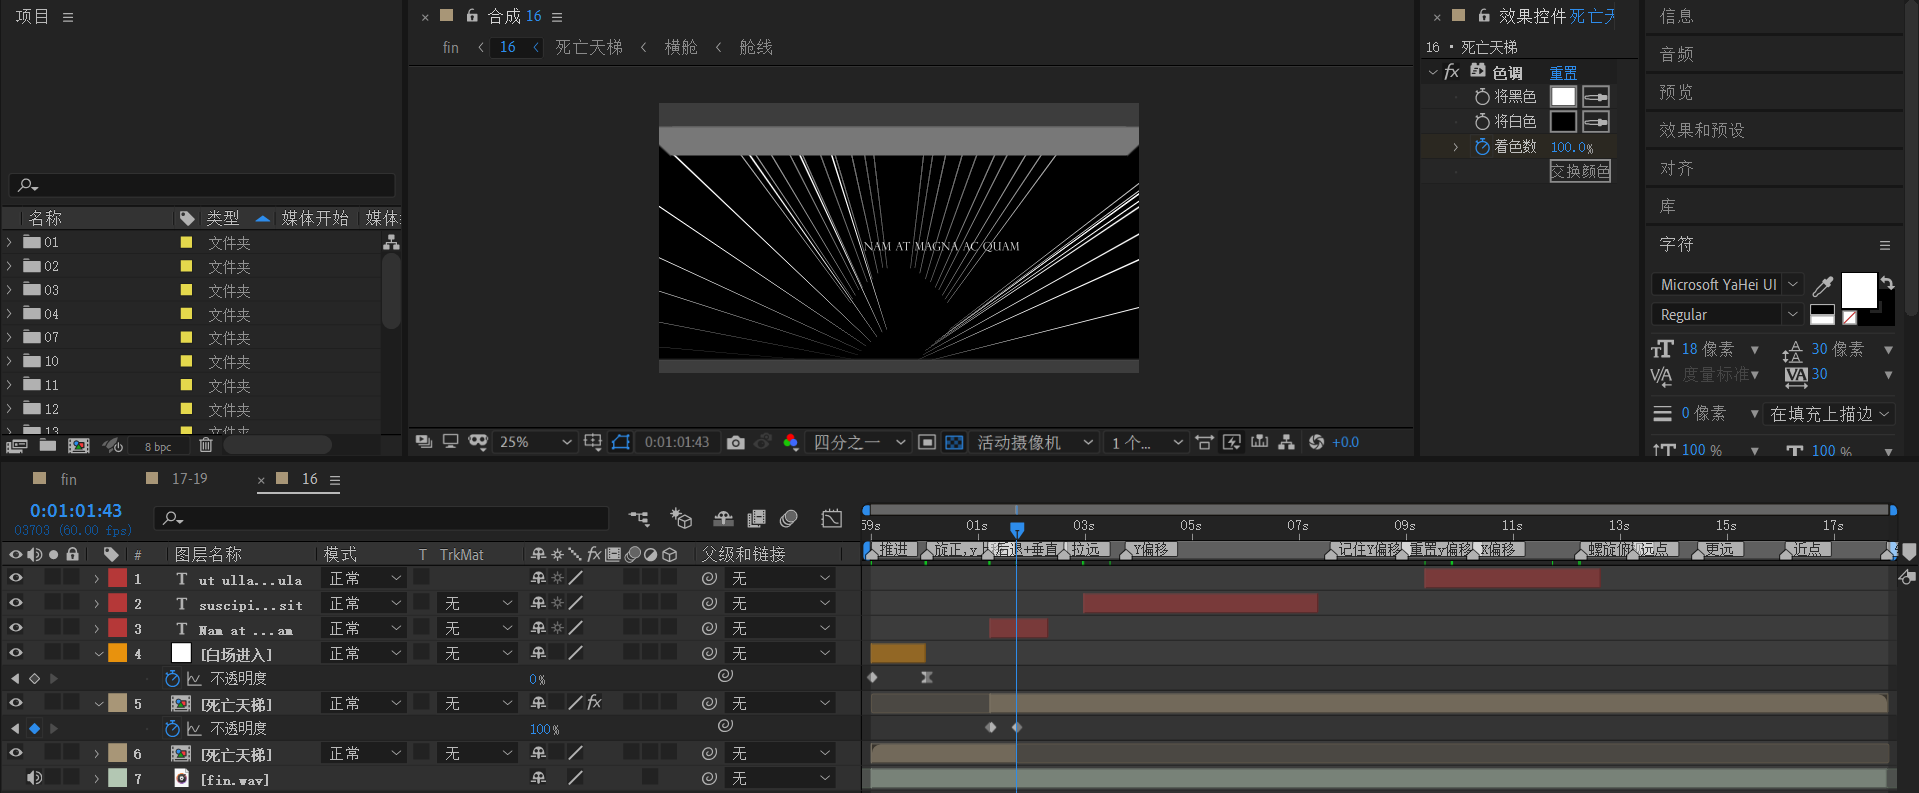Image resolution: width=1919 pixels, height=793 pixels.
Task: Open the 音频 panel
Action: click(x=1677, y=54)
